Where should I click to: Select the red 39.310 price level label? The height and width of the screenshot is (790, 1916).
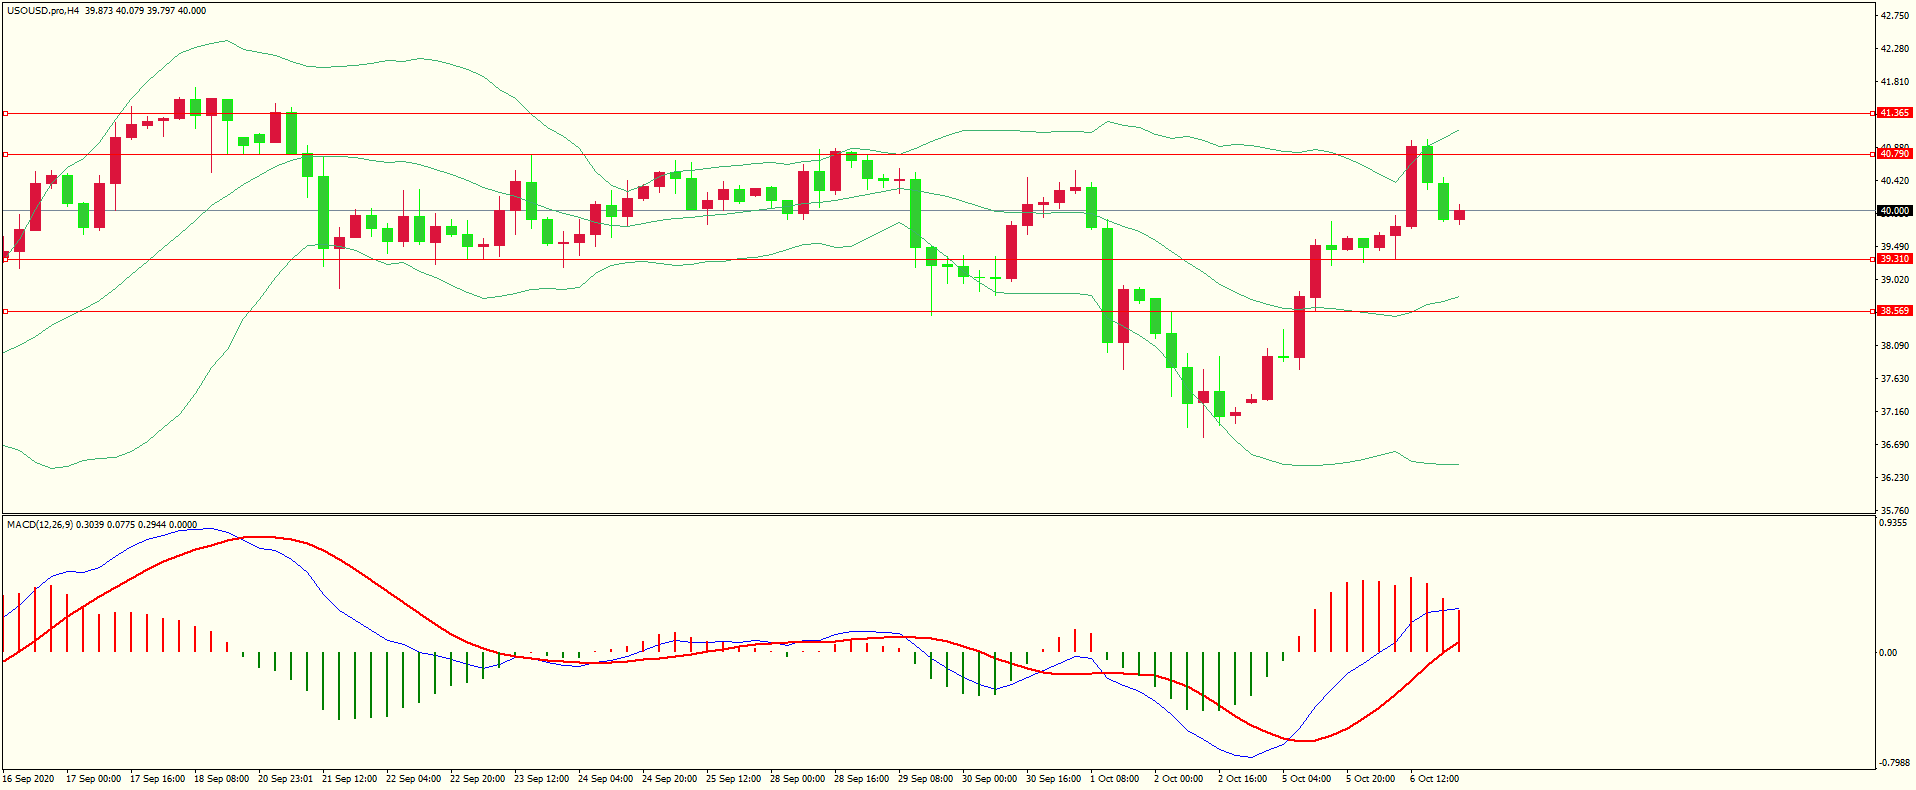(x=1894, y=259)
